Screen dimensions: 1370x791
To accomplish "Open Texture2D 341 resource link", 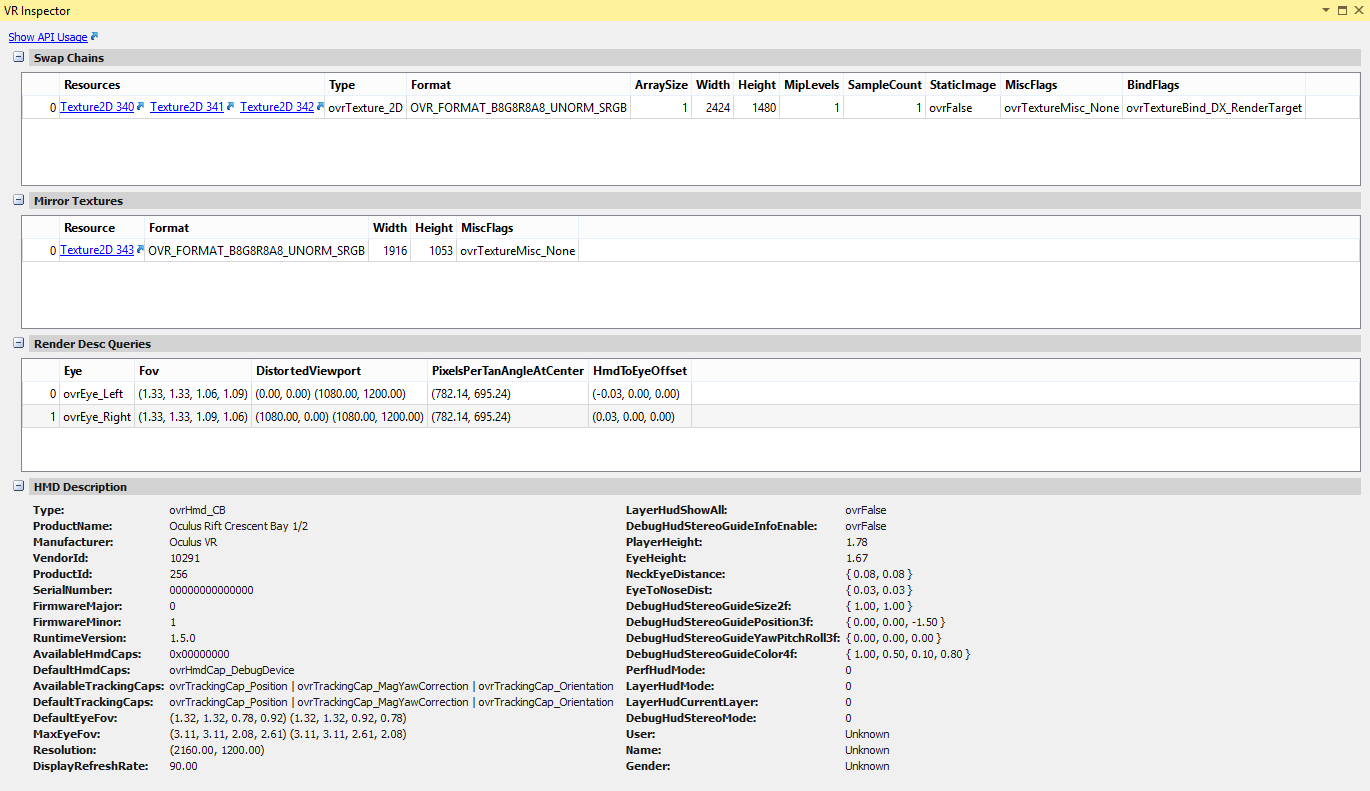I will point(186,107).
